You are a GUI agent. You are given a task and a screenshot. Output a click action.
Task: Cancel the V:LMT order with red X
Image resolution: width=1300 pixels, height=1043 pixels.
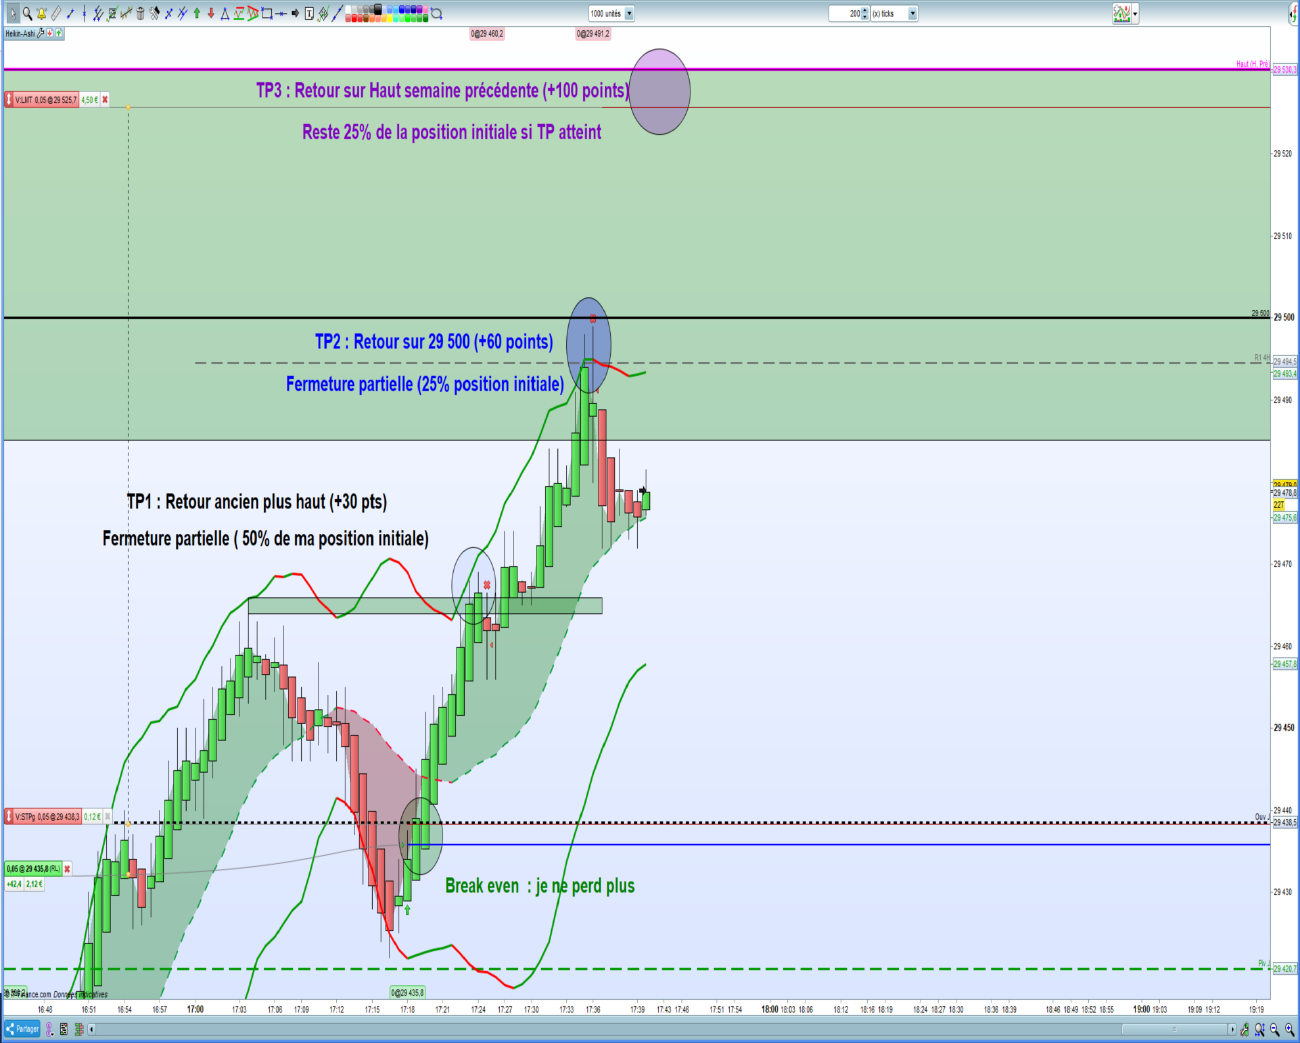[x=105, y=100]
